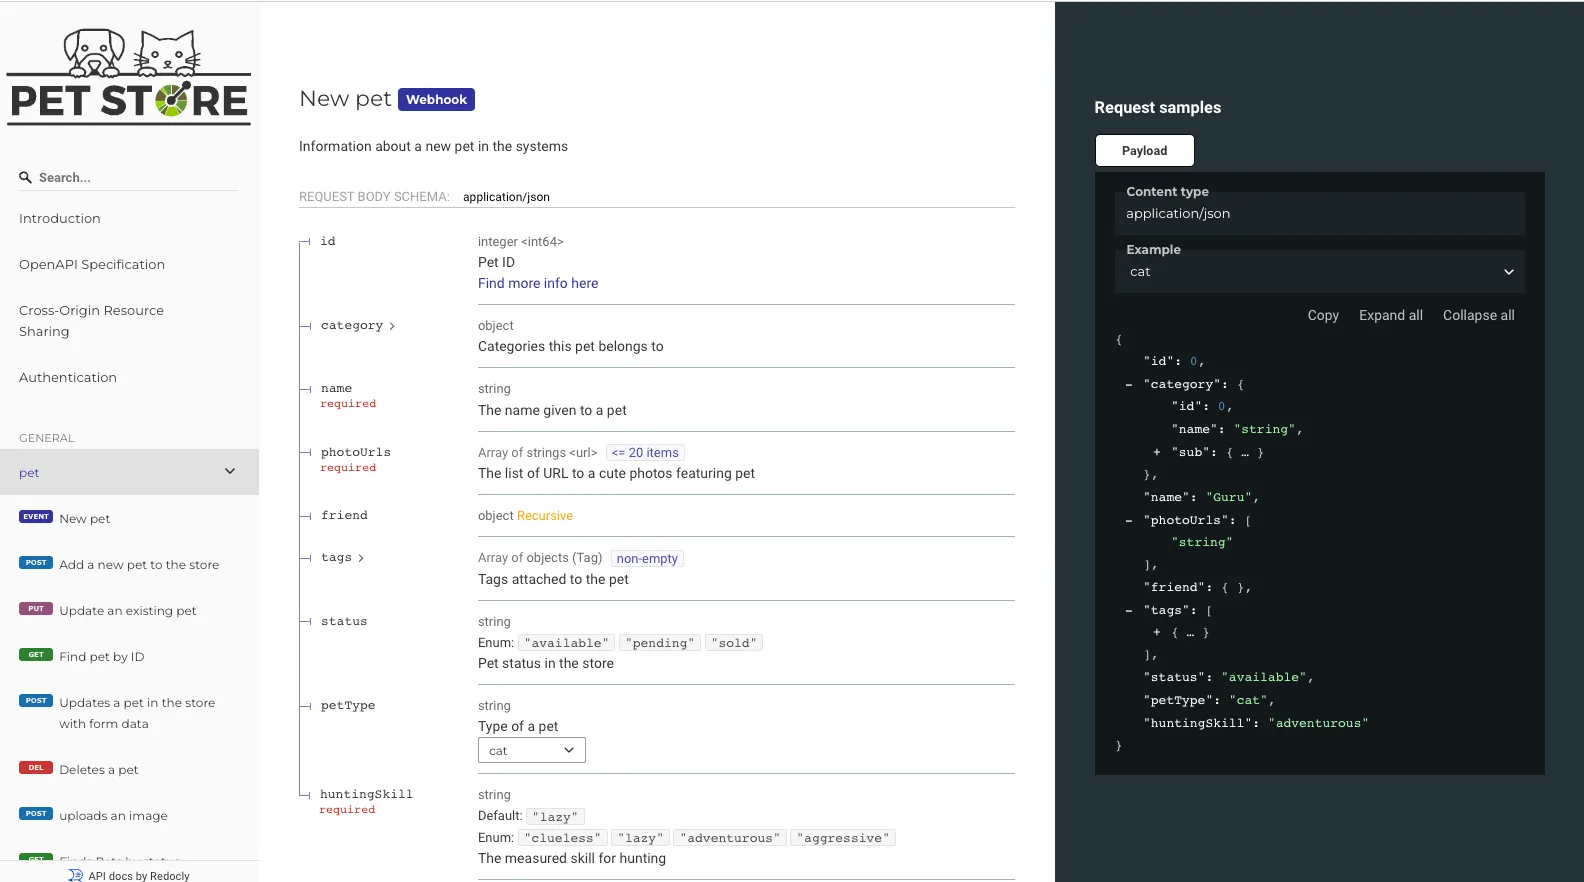Click the Pet Store logo
The image size is (1584, 882).
point(129,76)
